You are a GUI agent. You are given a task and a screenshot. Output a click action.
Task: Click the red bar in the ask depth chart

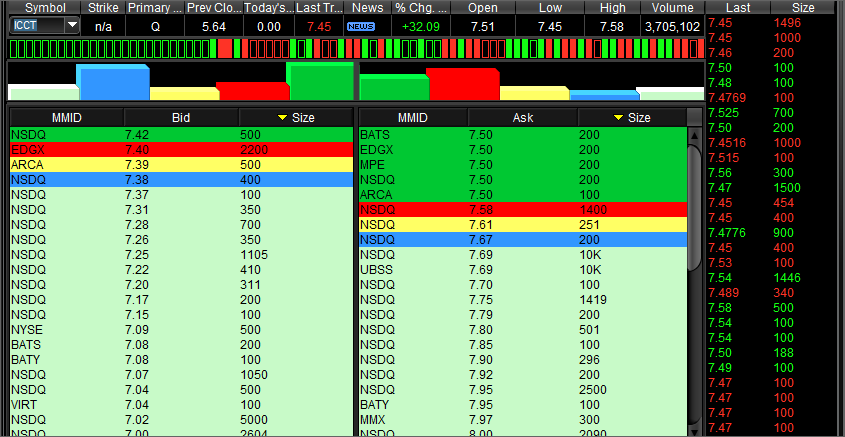pyautogui.click(x=463, y=84)
